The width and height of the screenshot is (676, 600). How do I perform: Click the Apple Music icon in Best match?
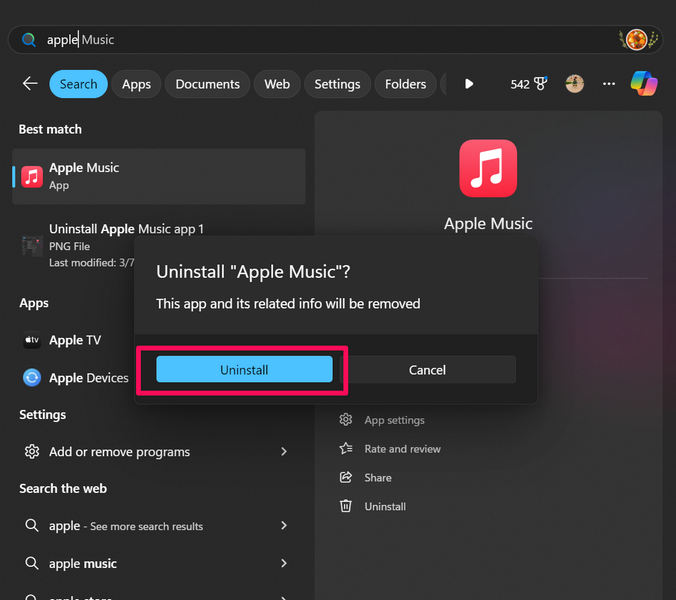click(x=32, y=177)
